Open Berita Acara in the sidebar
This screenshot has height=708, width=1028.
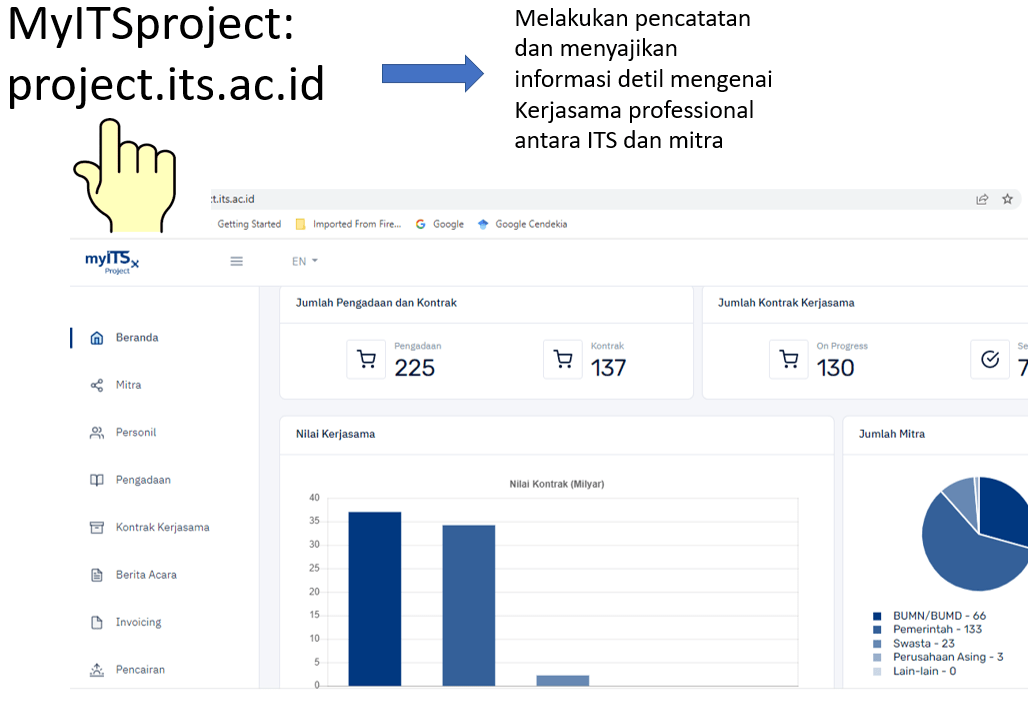point(146,575)
